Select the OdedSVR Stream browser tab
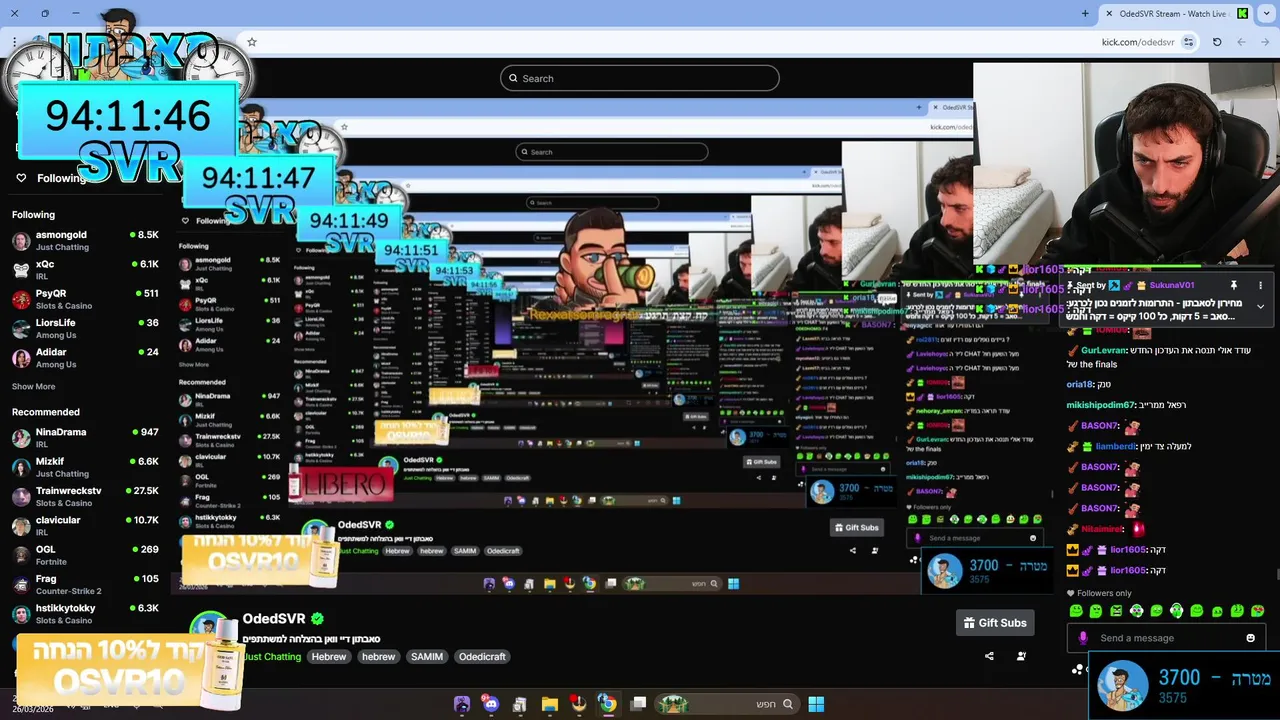 click(x=1177, y=13)
